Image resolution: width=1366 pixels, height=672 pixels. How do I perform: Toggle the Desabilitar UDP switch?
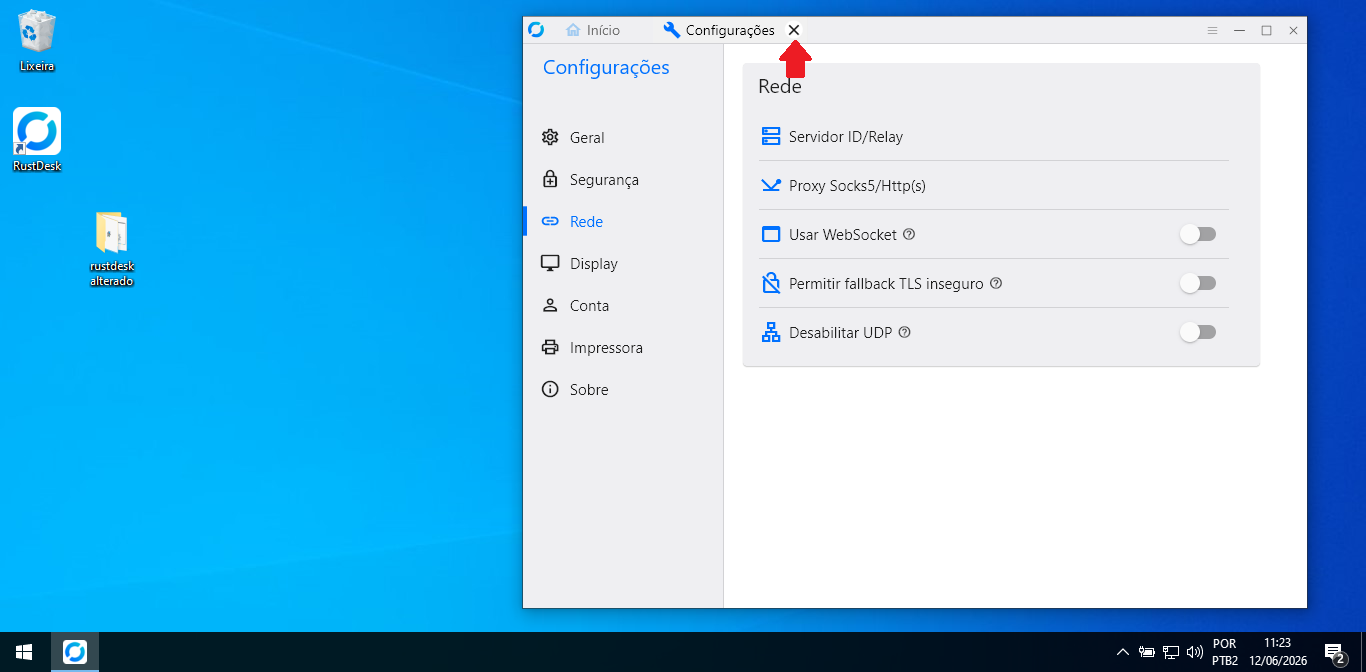[1198, 333]
